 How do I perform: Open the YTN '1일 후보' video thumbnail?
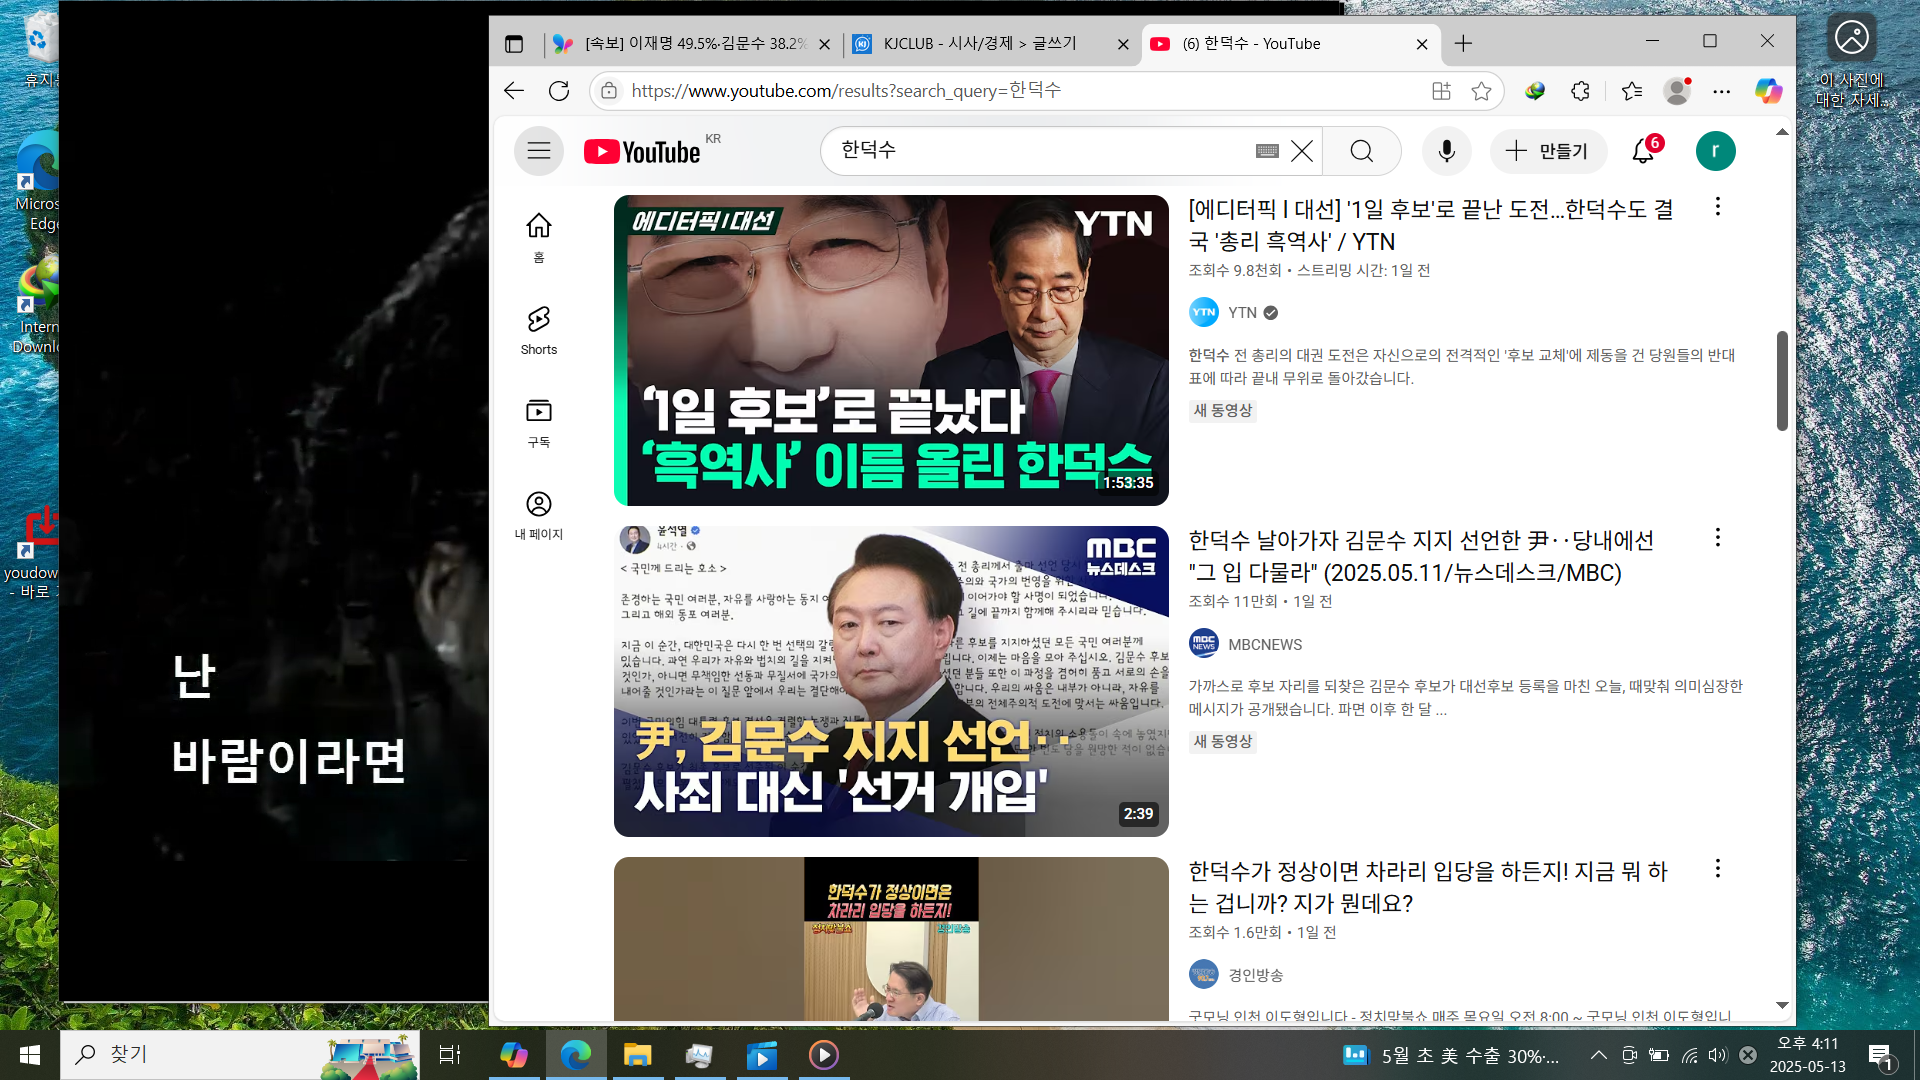pos(890,350)
